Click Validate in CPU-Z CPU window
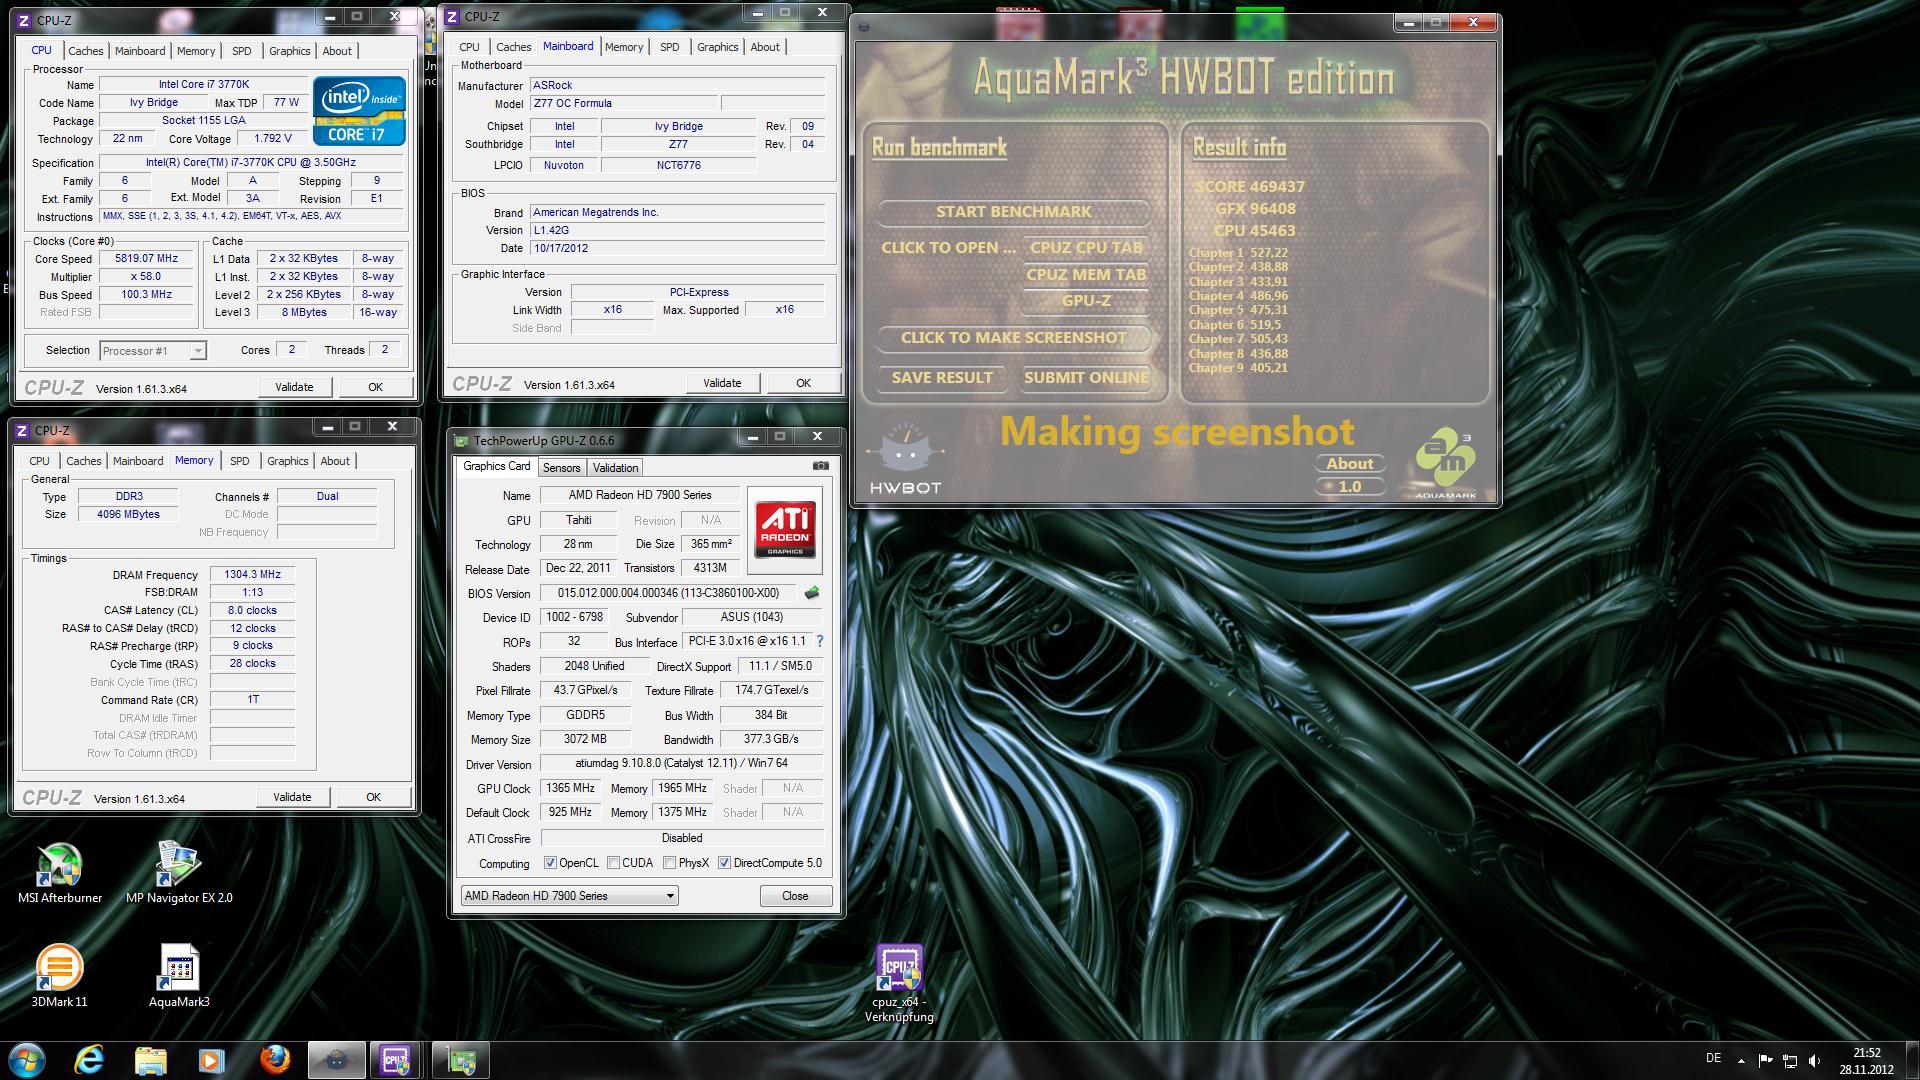Image resolution: width=1920 pixels, height=1080 pixels. click(x=294, y=387)
